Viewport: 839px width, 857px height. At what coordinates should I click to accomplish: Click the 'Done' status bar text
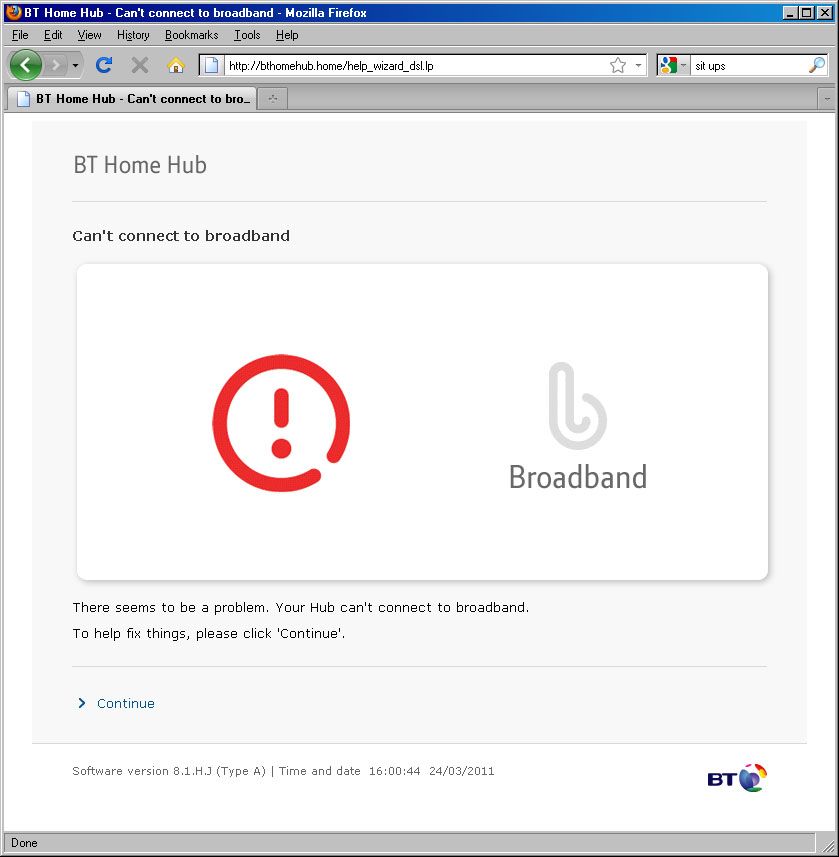click(24, 843)
